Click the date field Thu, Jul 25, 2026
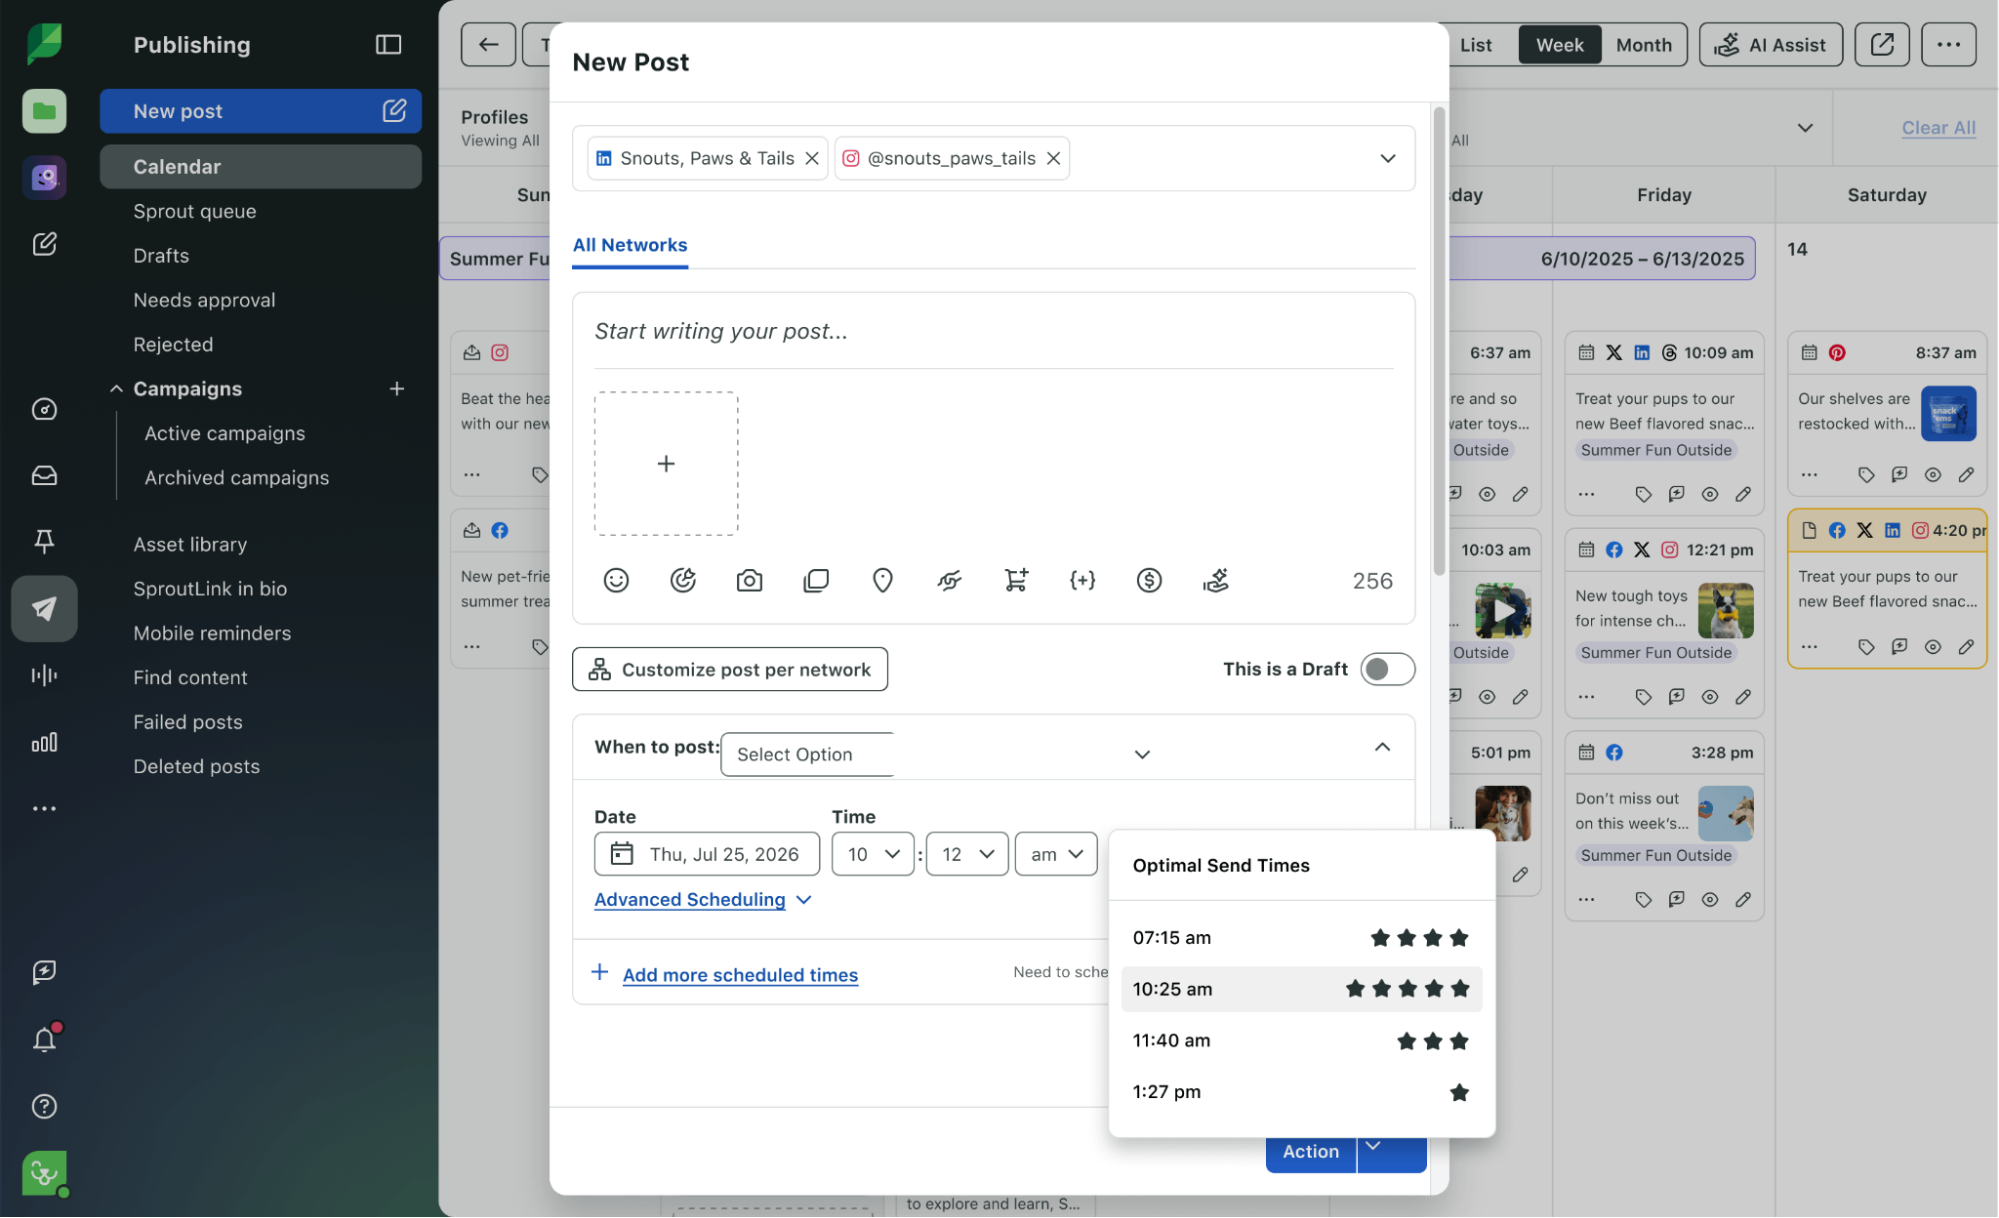This screenshot has height=1218, width=1999. [x=706, y=854]
